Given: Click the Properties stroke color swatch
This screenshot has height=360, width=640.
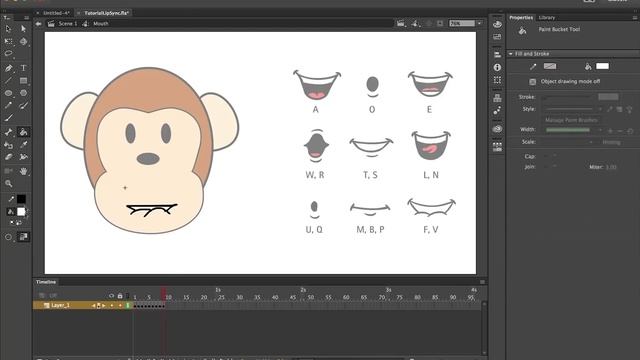Looking at the screenshot, I should pos(550,66).
